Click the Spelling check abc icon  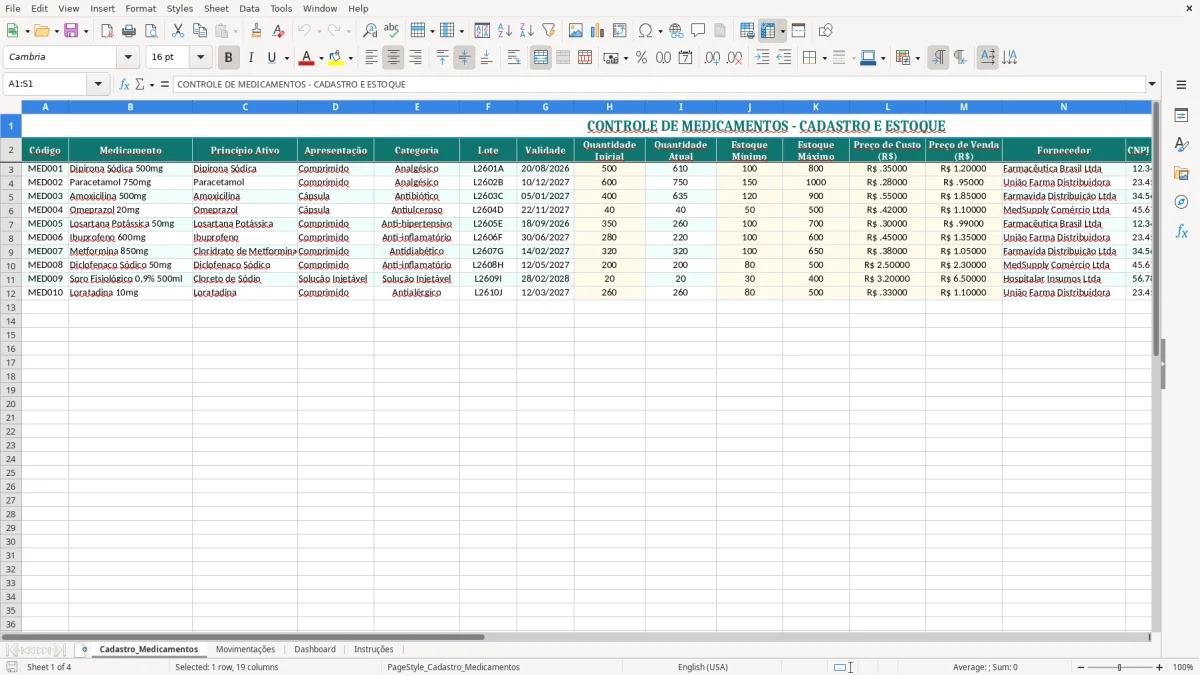click(391, 31)
